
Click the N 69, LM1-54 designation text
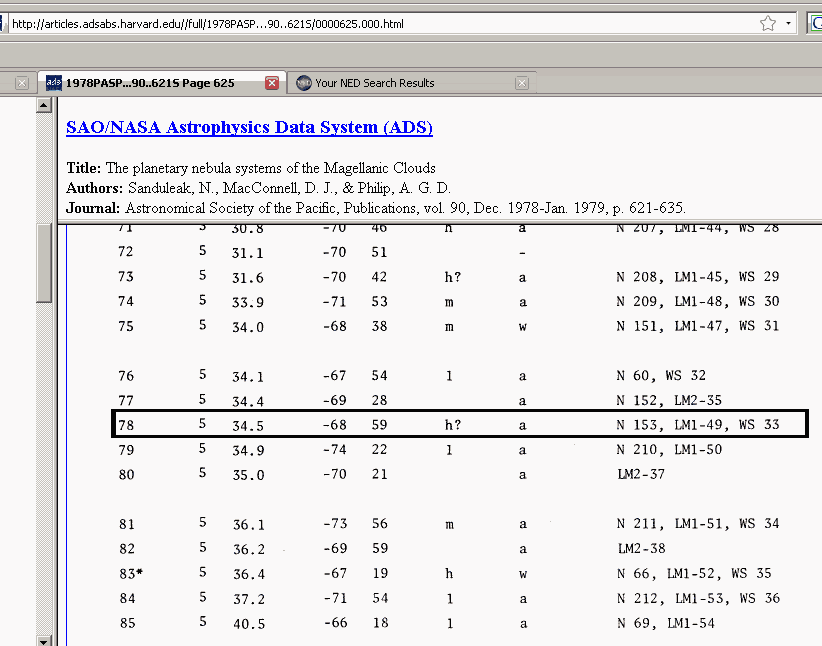665,624
